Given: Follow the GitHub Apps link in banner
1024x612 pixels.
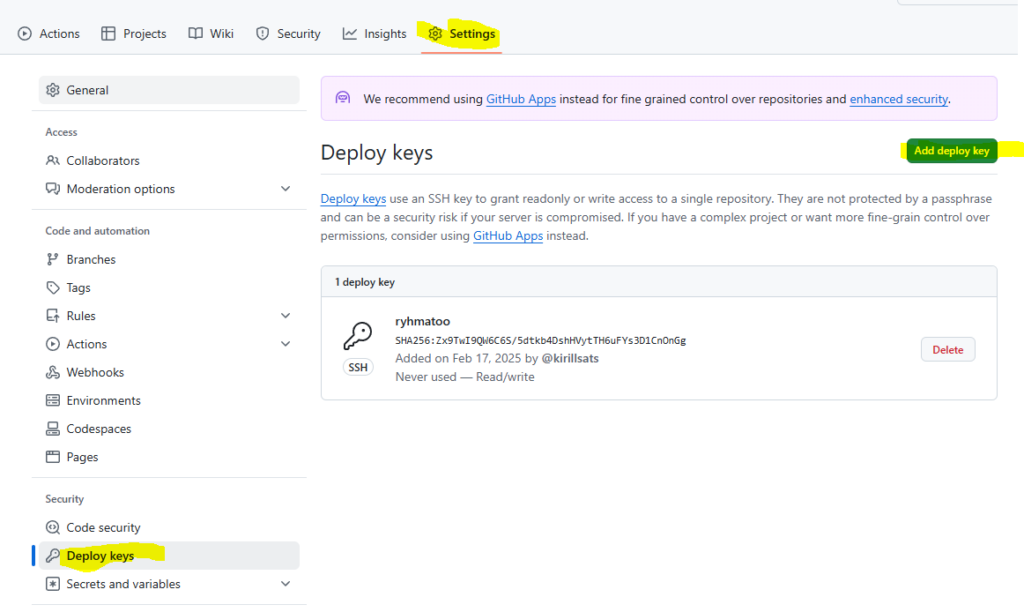Looking at the screenshot, I should (x=520, y=99).
